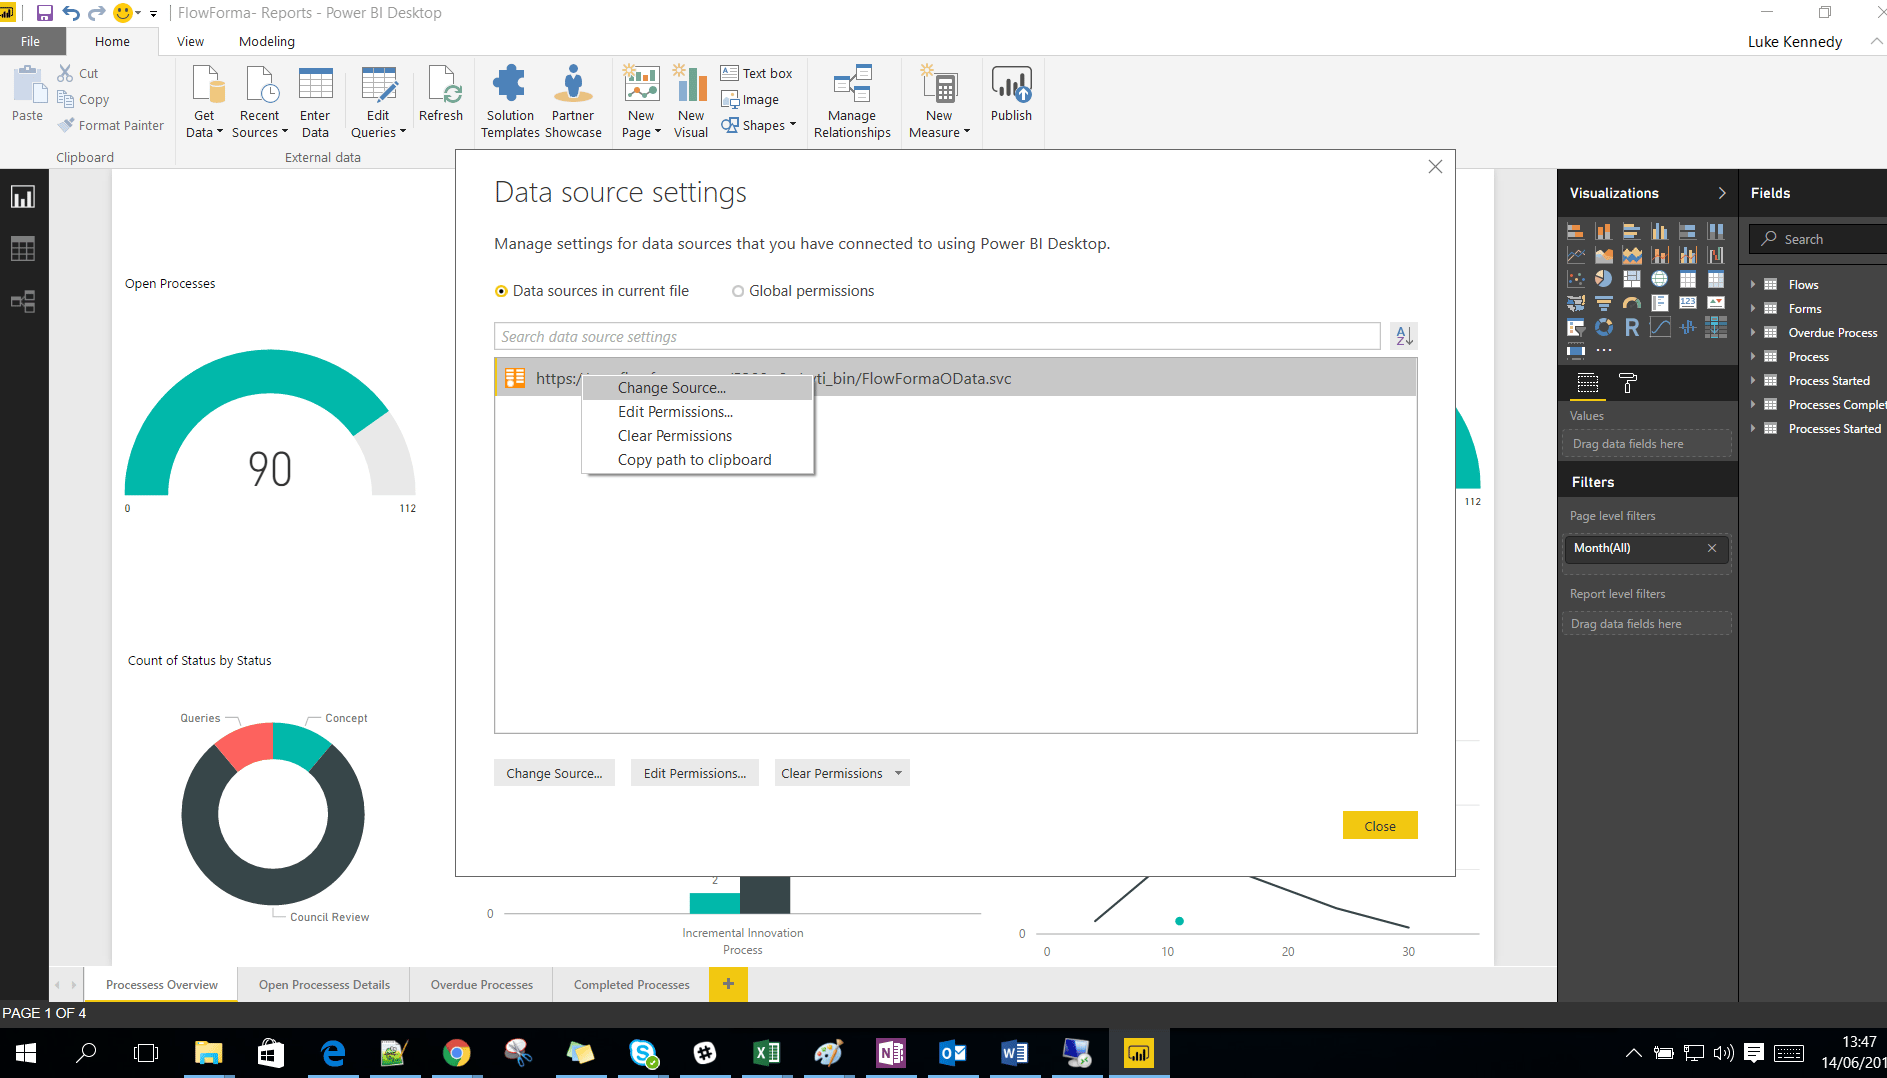The height and width of the screenshot is (1078, 1887).
Task: Collapse the Visualizations pane chevron
Action: (x=1721, y=193)
